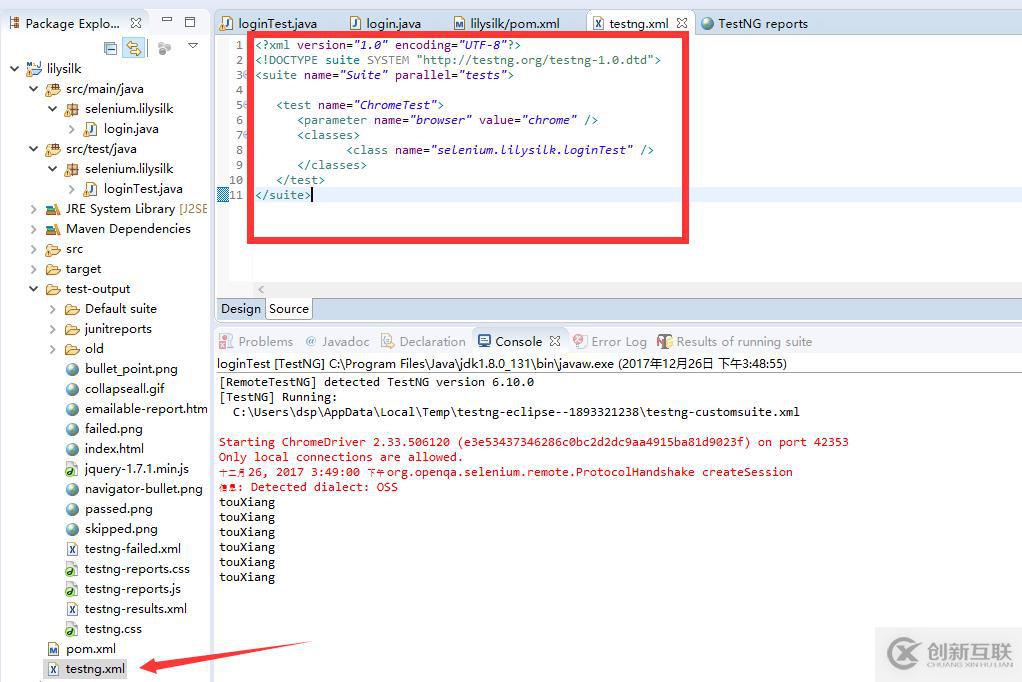Click the junitreports folder icon
The image size is (1022, 682).
coord(72,329)
